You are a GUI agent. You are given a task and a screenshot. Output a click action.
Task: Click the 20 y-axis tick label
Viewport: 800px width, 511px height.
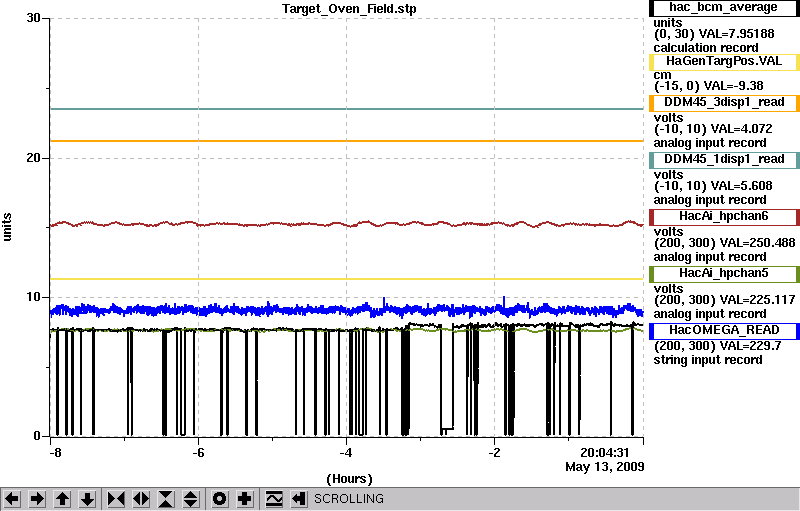(33, 158)
